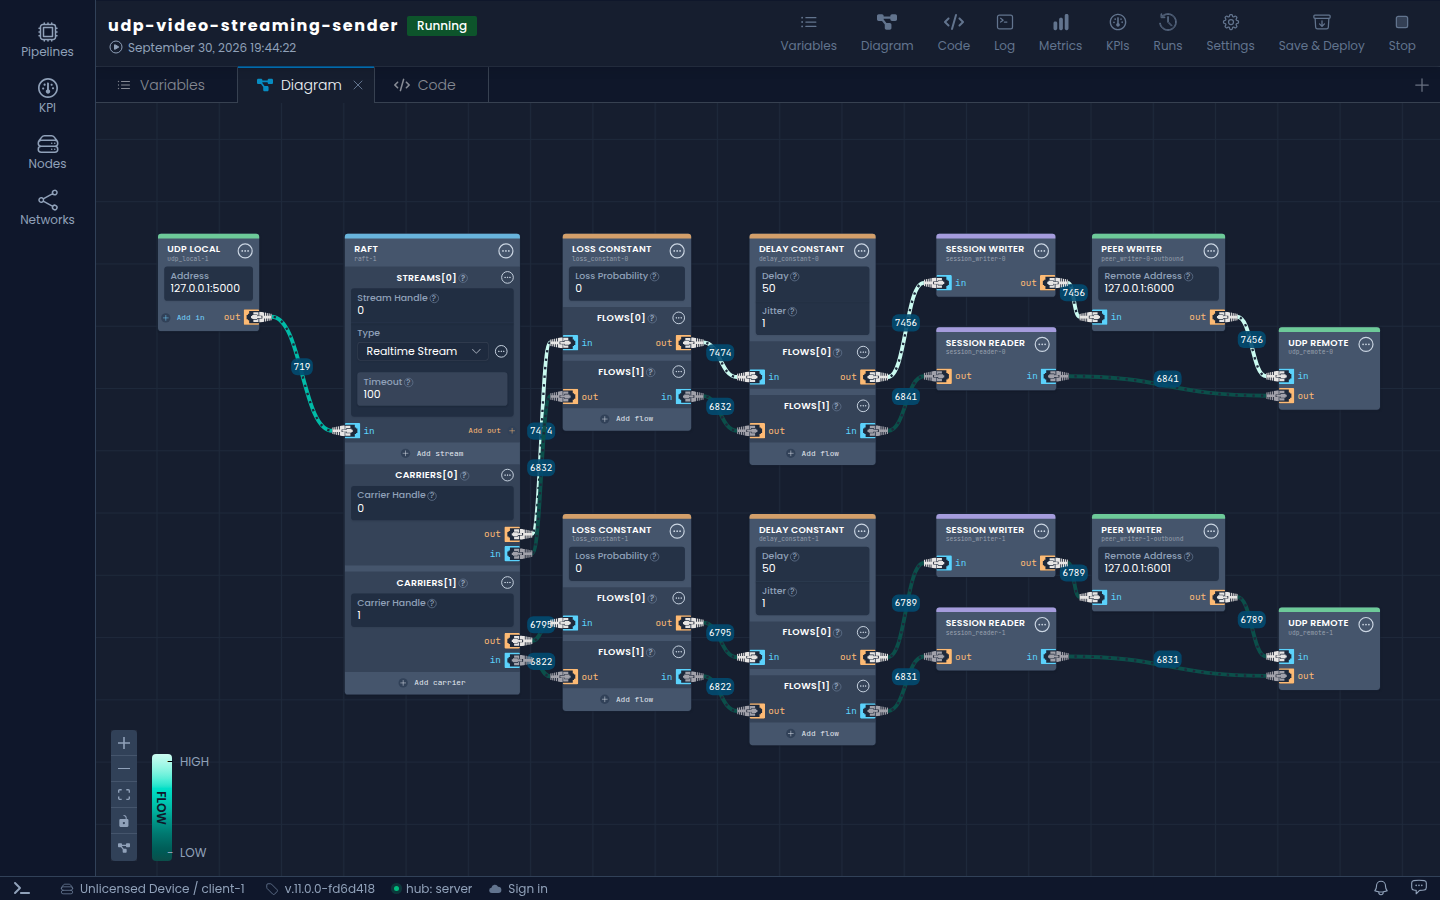1440x900 pixels.
Task: Open the Log view in top toolbar
Action: [1004, 33]
